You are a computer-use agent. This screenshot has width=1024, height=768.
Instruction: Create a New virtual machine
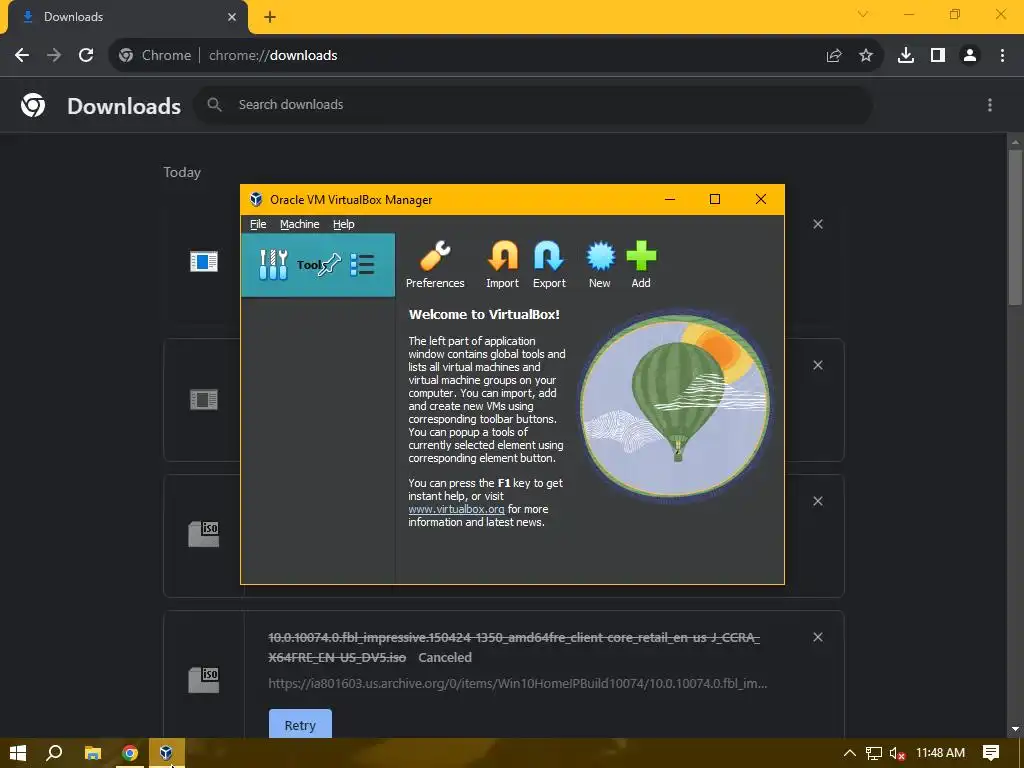pos(600,256)
